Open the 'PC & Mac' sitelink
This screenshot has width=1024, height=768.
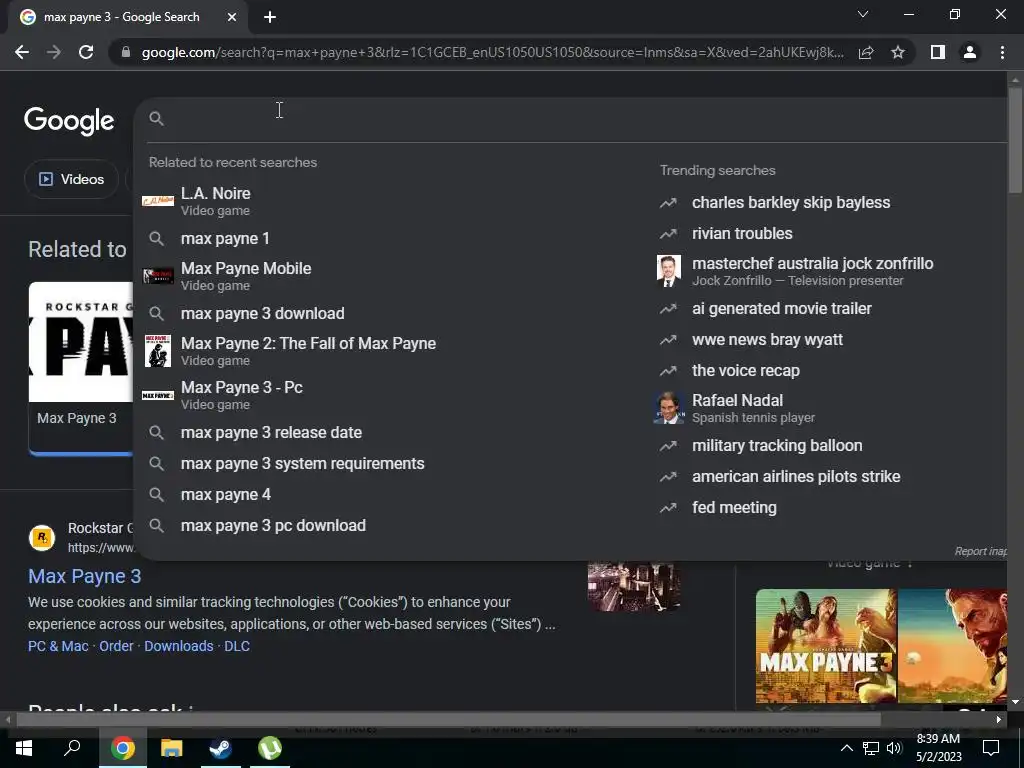[58, 646]
